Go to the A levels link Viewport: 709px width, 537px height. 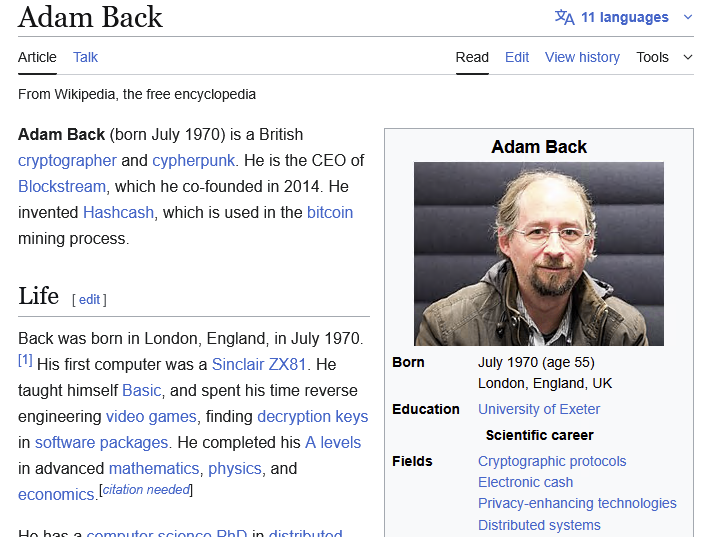333,443
